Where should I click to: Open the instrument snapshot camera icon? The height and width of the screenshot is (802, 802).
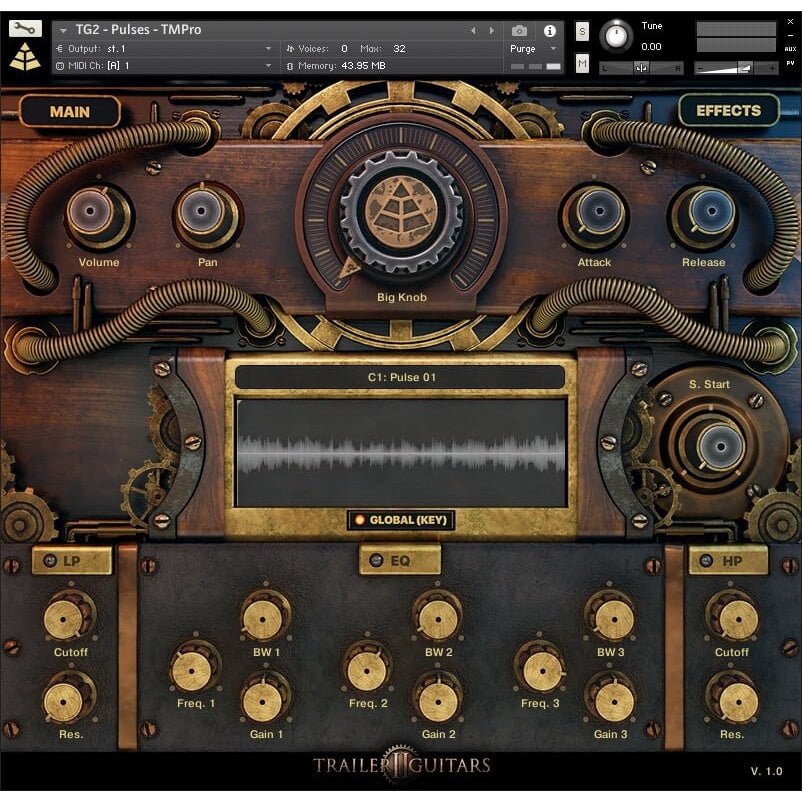click(520, 30)
